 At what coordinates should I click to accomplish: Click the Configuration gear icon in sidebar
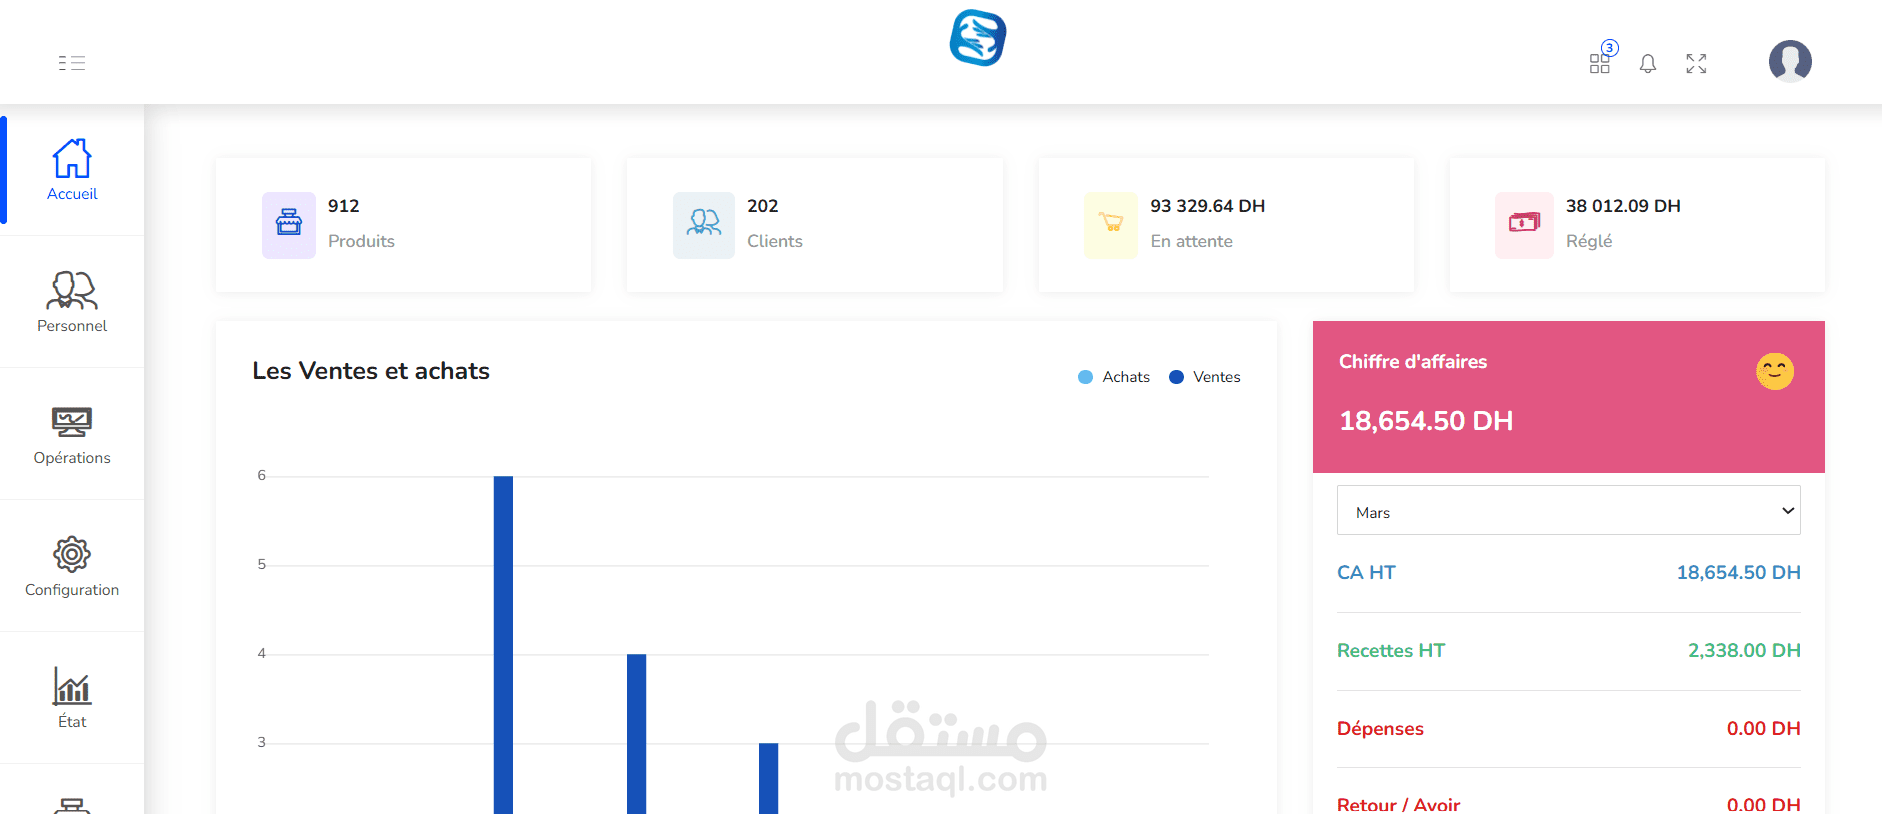click(72, 554)
